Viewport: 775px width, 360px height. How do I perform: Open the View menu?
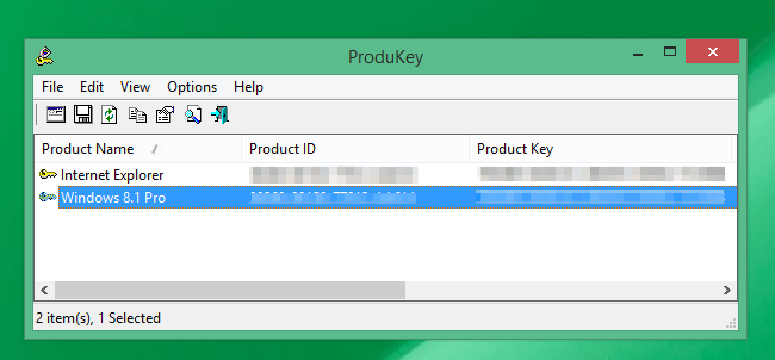pyautogui.click(x=135, y=87)
